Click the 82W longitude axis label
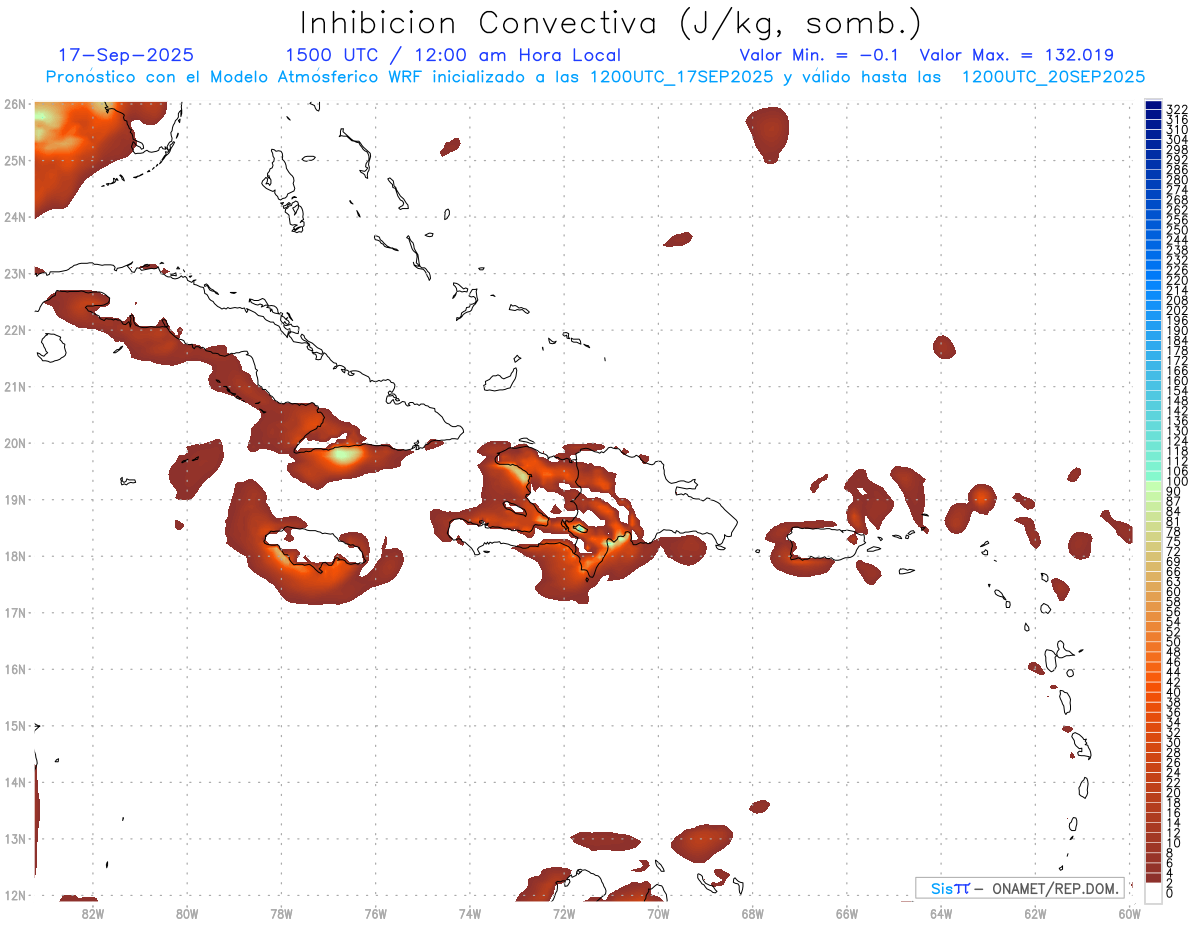This screenshot has height=927, width=1200. [92, 912]
